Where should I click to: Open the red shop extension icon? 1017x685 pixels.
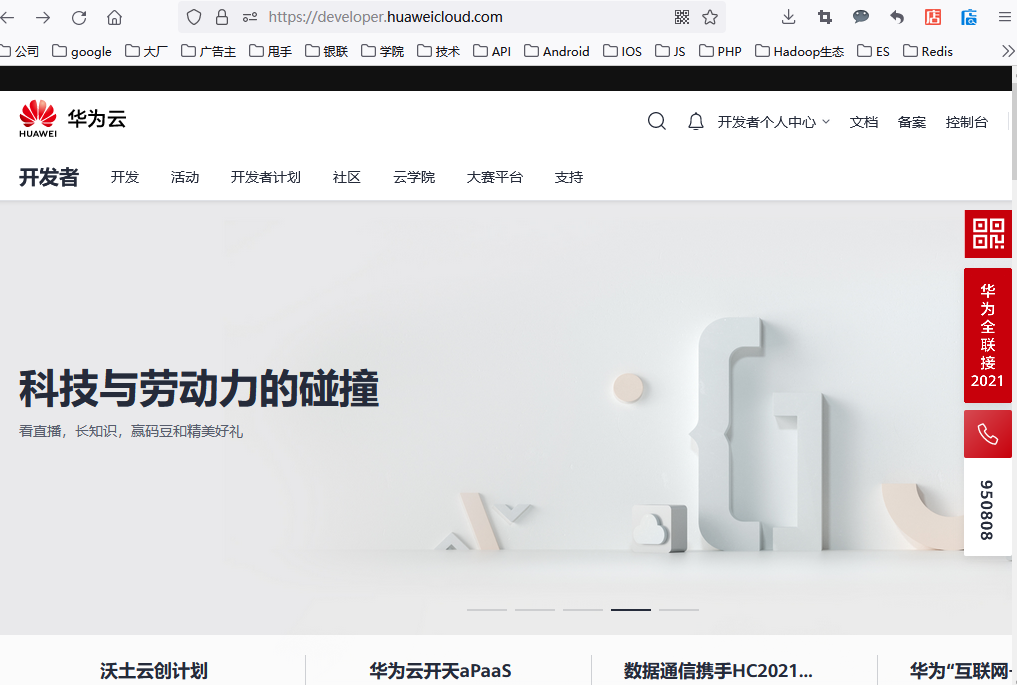pyautogui.click(x=933, y=17)
